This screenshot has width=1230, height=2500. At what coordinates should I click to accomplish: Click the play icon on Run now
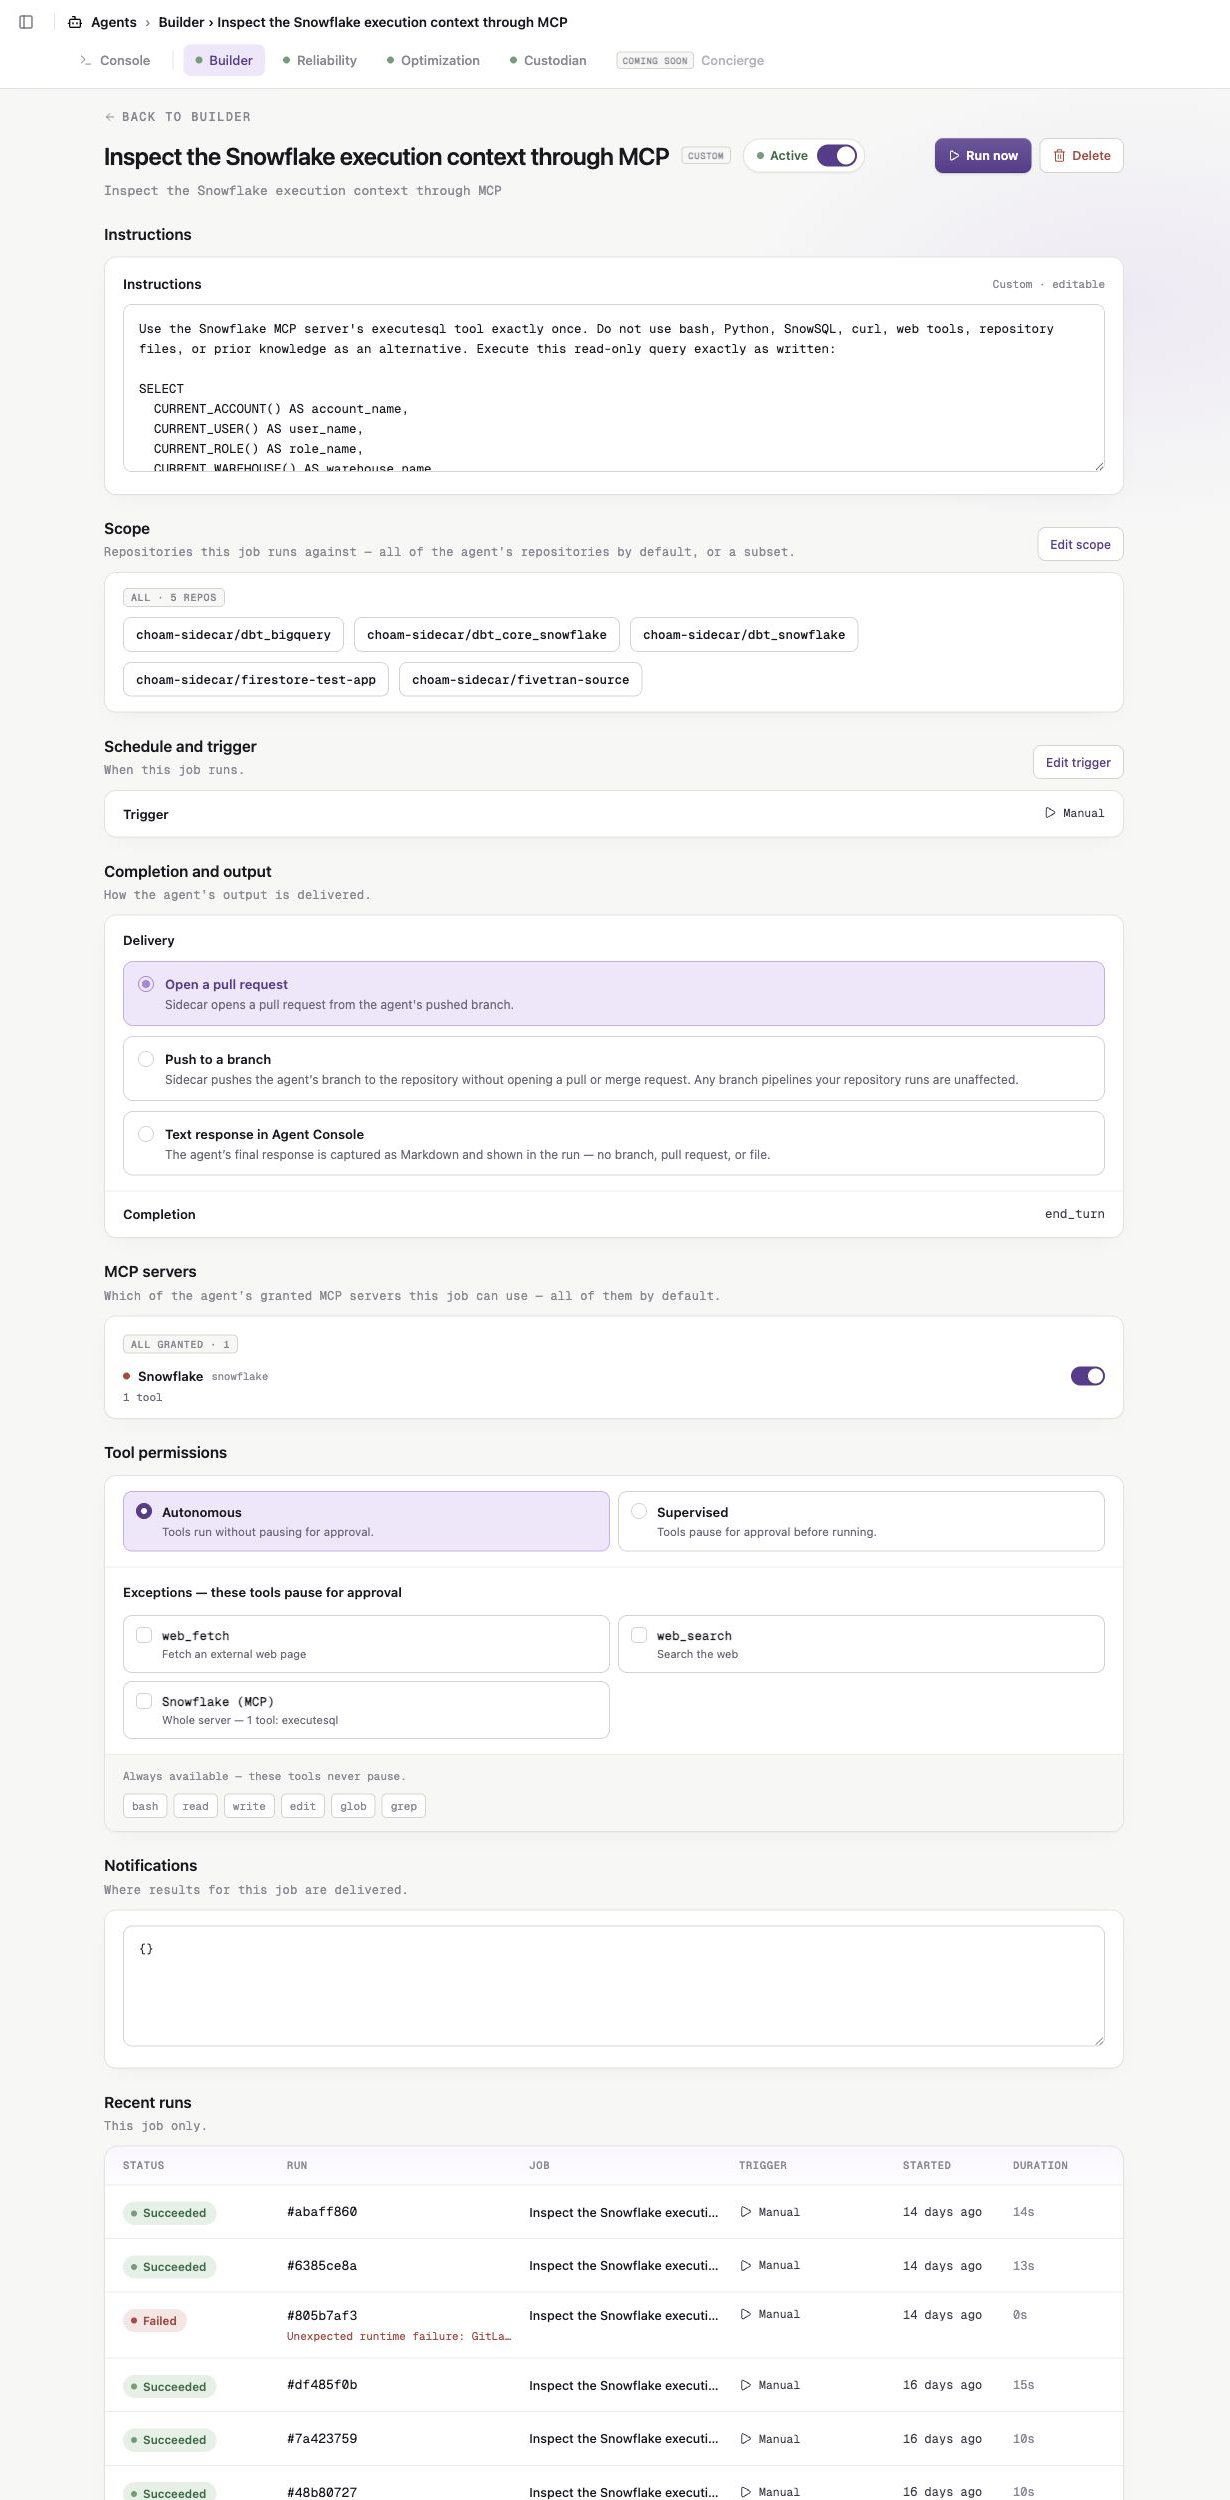coord(954,156)
